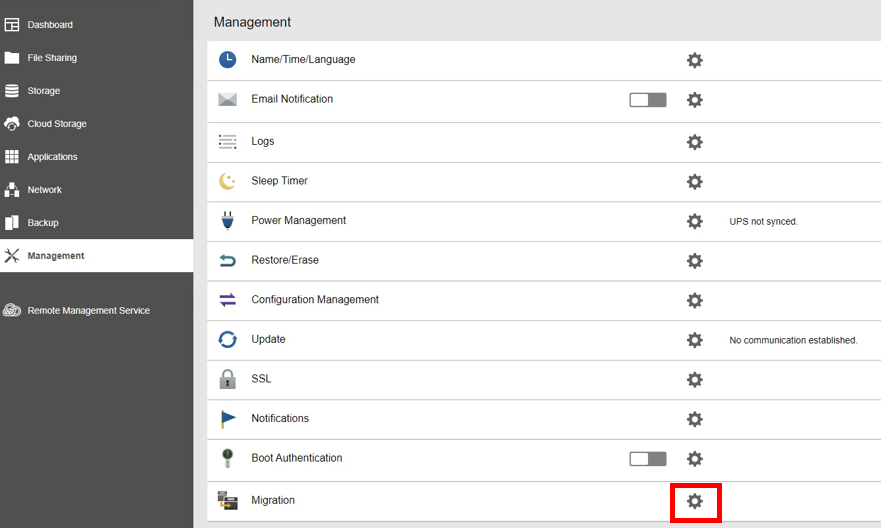Select Storage in the sidebar
The image size is (881, 528).
tap(44, 91)
